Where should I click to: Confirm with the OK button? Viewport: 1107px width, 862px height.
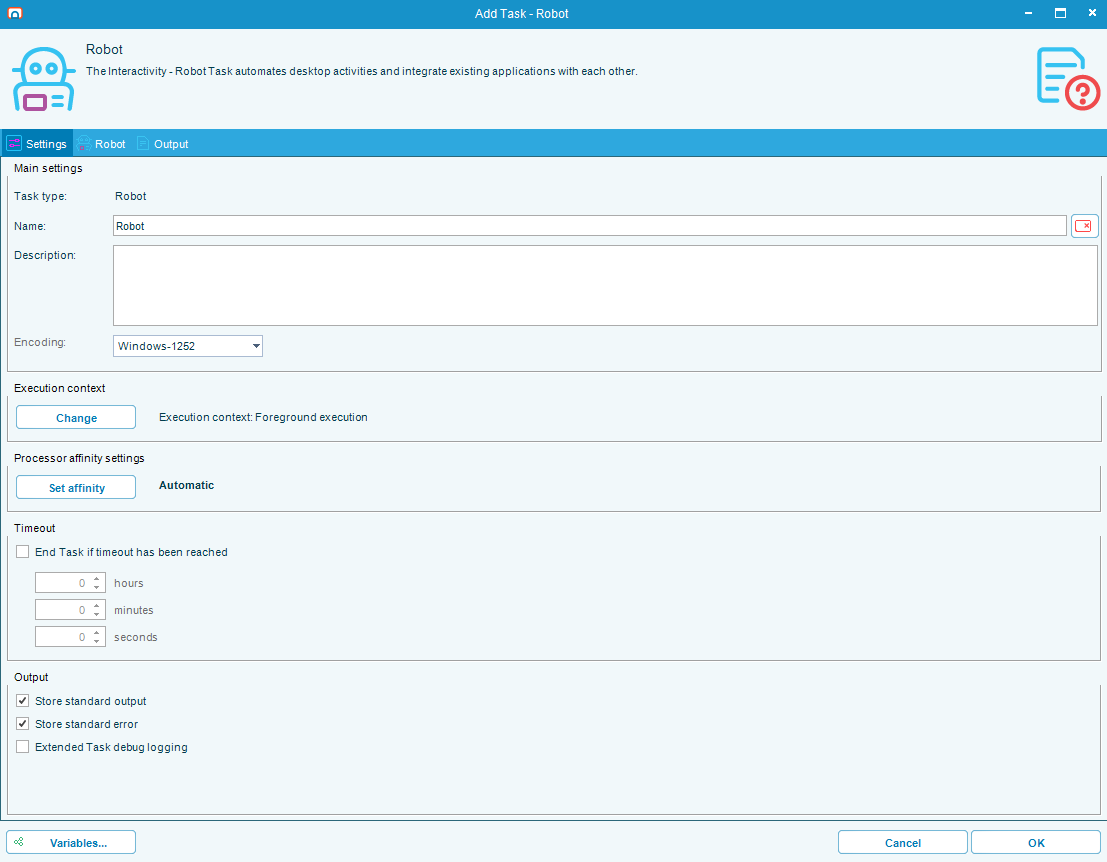[1036, 842]
